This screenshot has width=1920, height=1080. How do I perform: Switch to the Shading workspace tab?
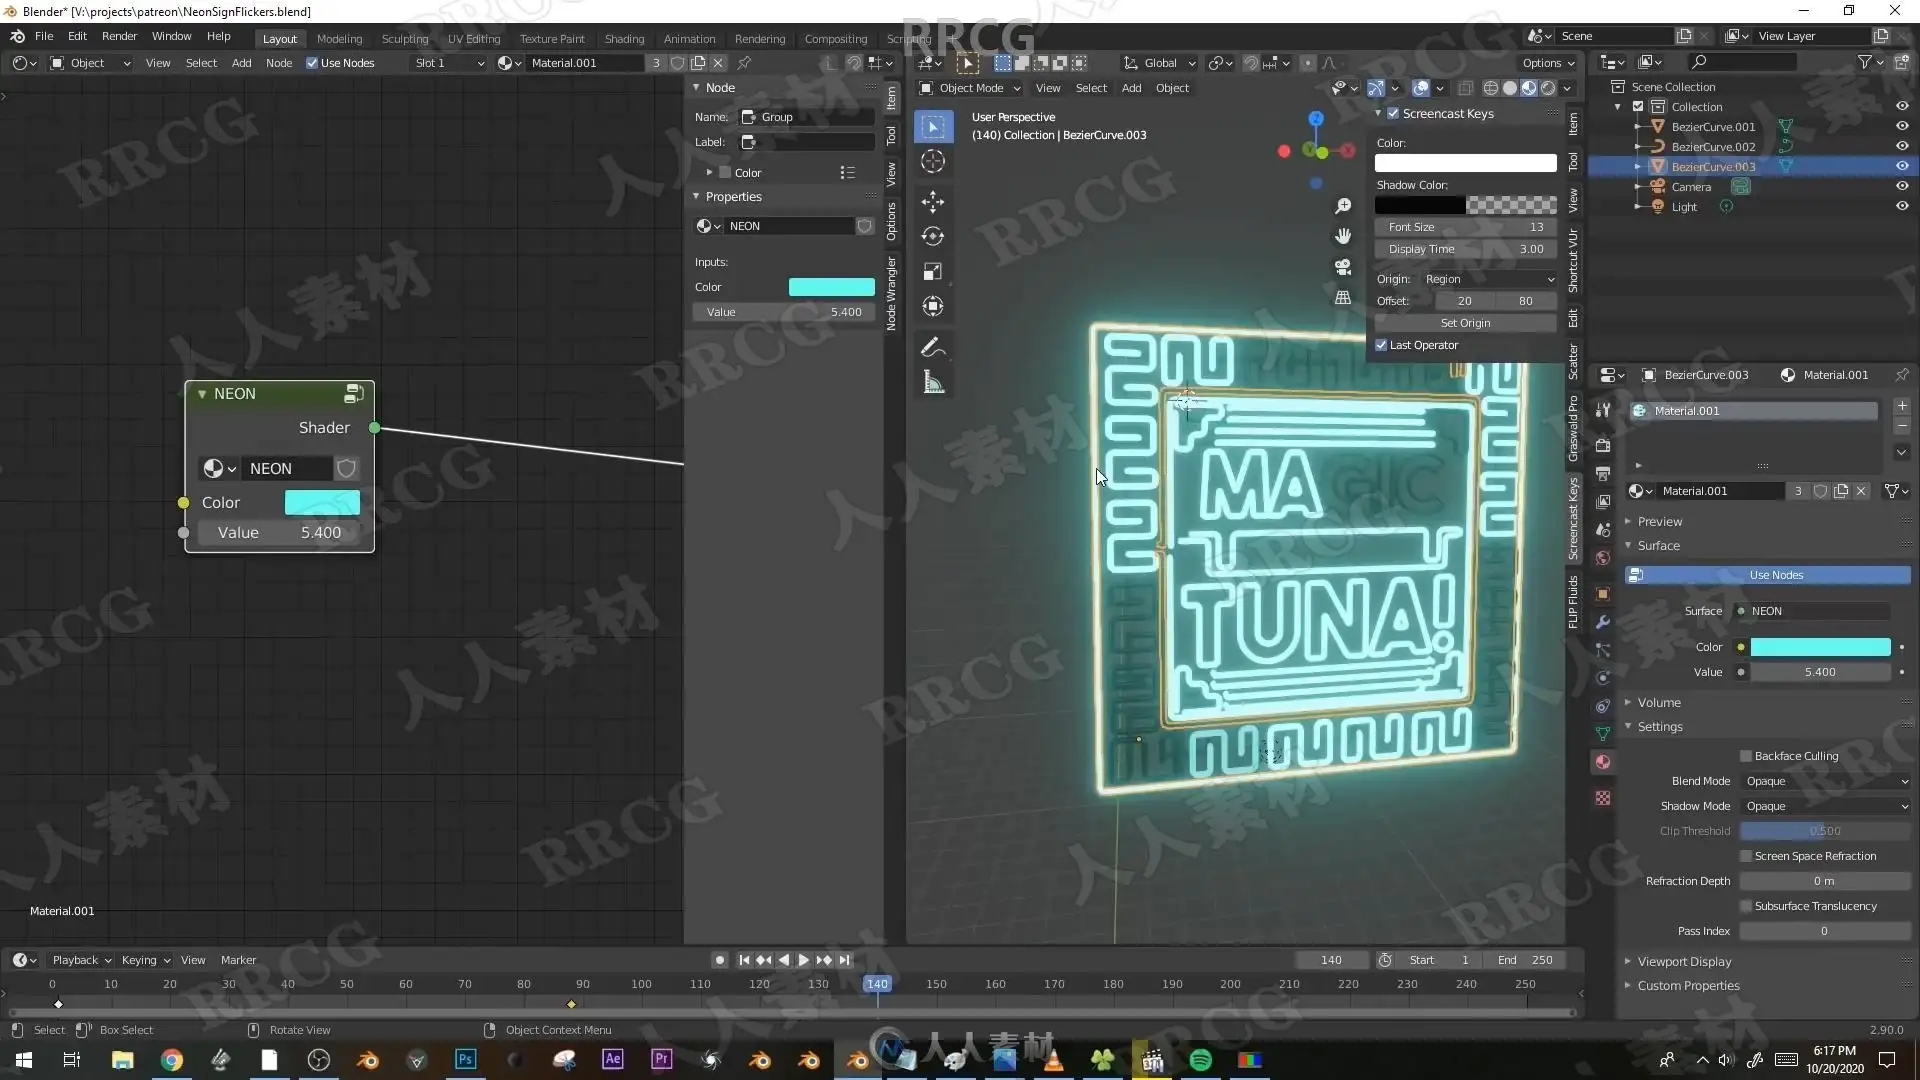[x=624, y=38]
